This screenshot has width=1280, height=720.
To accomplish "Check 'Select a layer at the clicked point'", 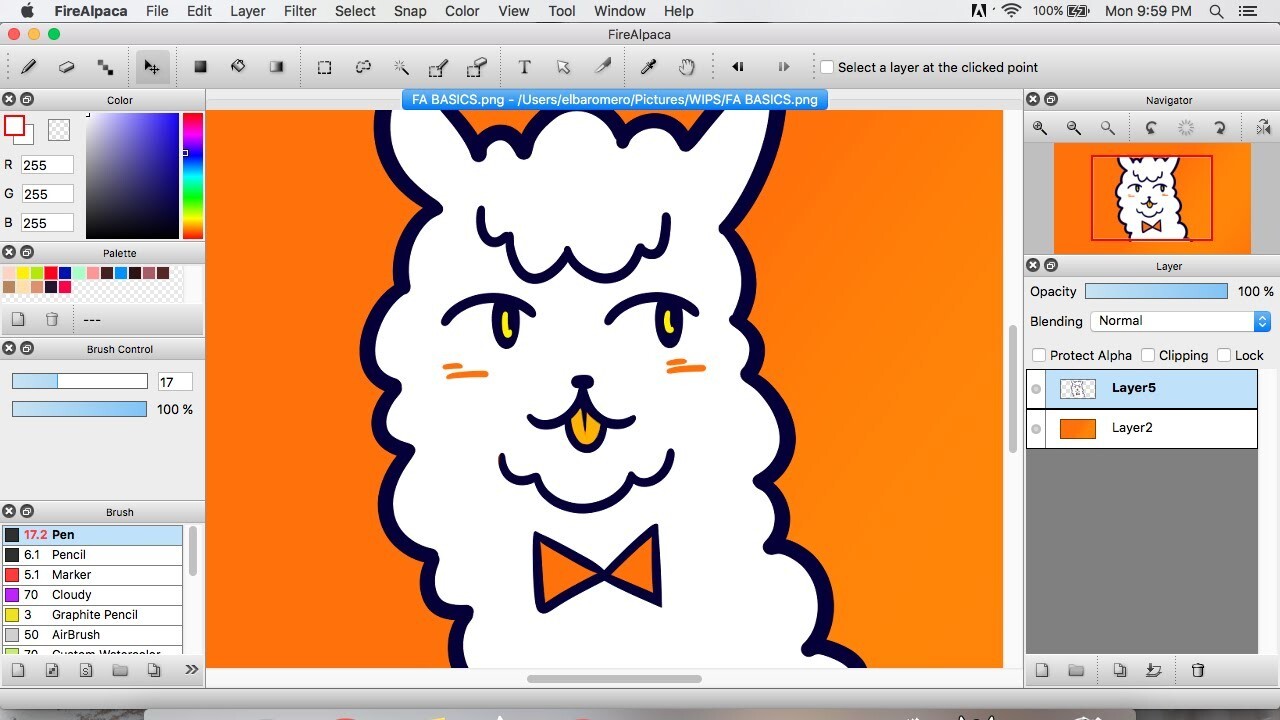I will (826, 67).
